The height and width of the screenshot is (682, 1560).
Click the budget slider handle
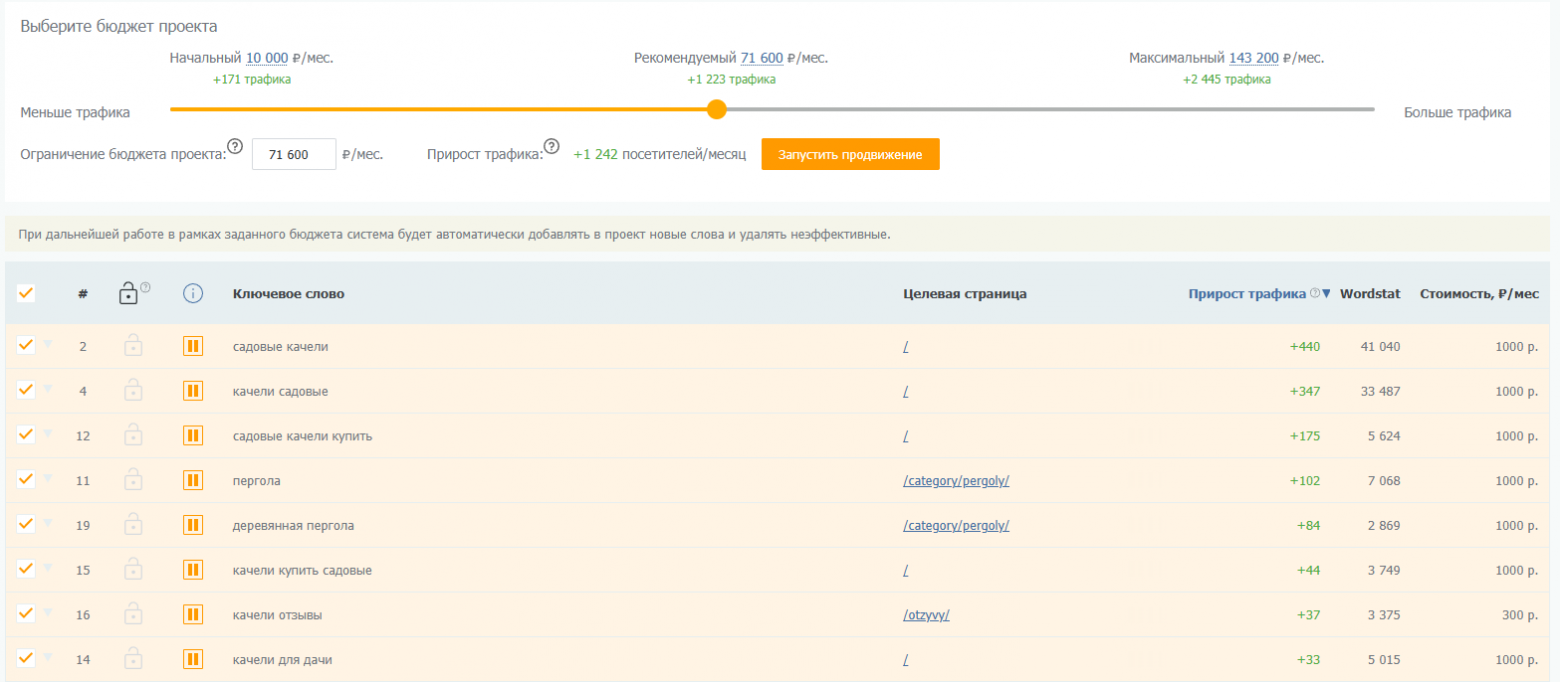tap(716, 109)
